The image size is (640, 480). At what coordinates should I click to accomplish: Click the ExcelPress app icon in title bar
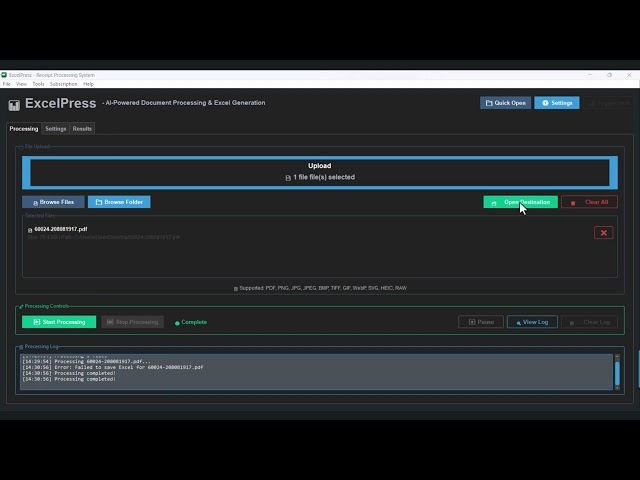[x=4, y=75]
